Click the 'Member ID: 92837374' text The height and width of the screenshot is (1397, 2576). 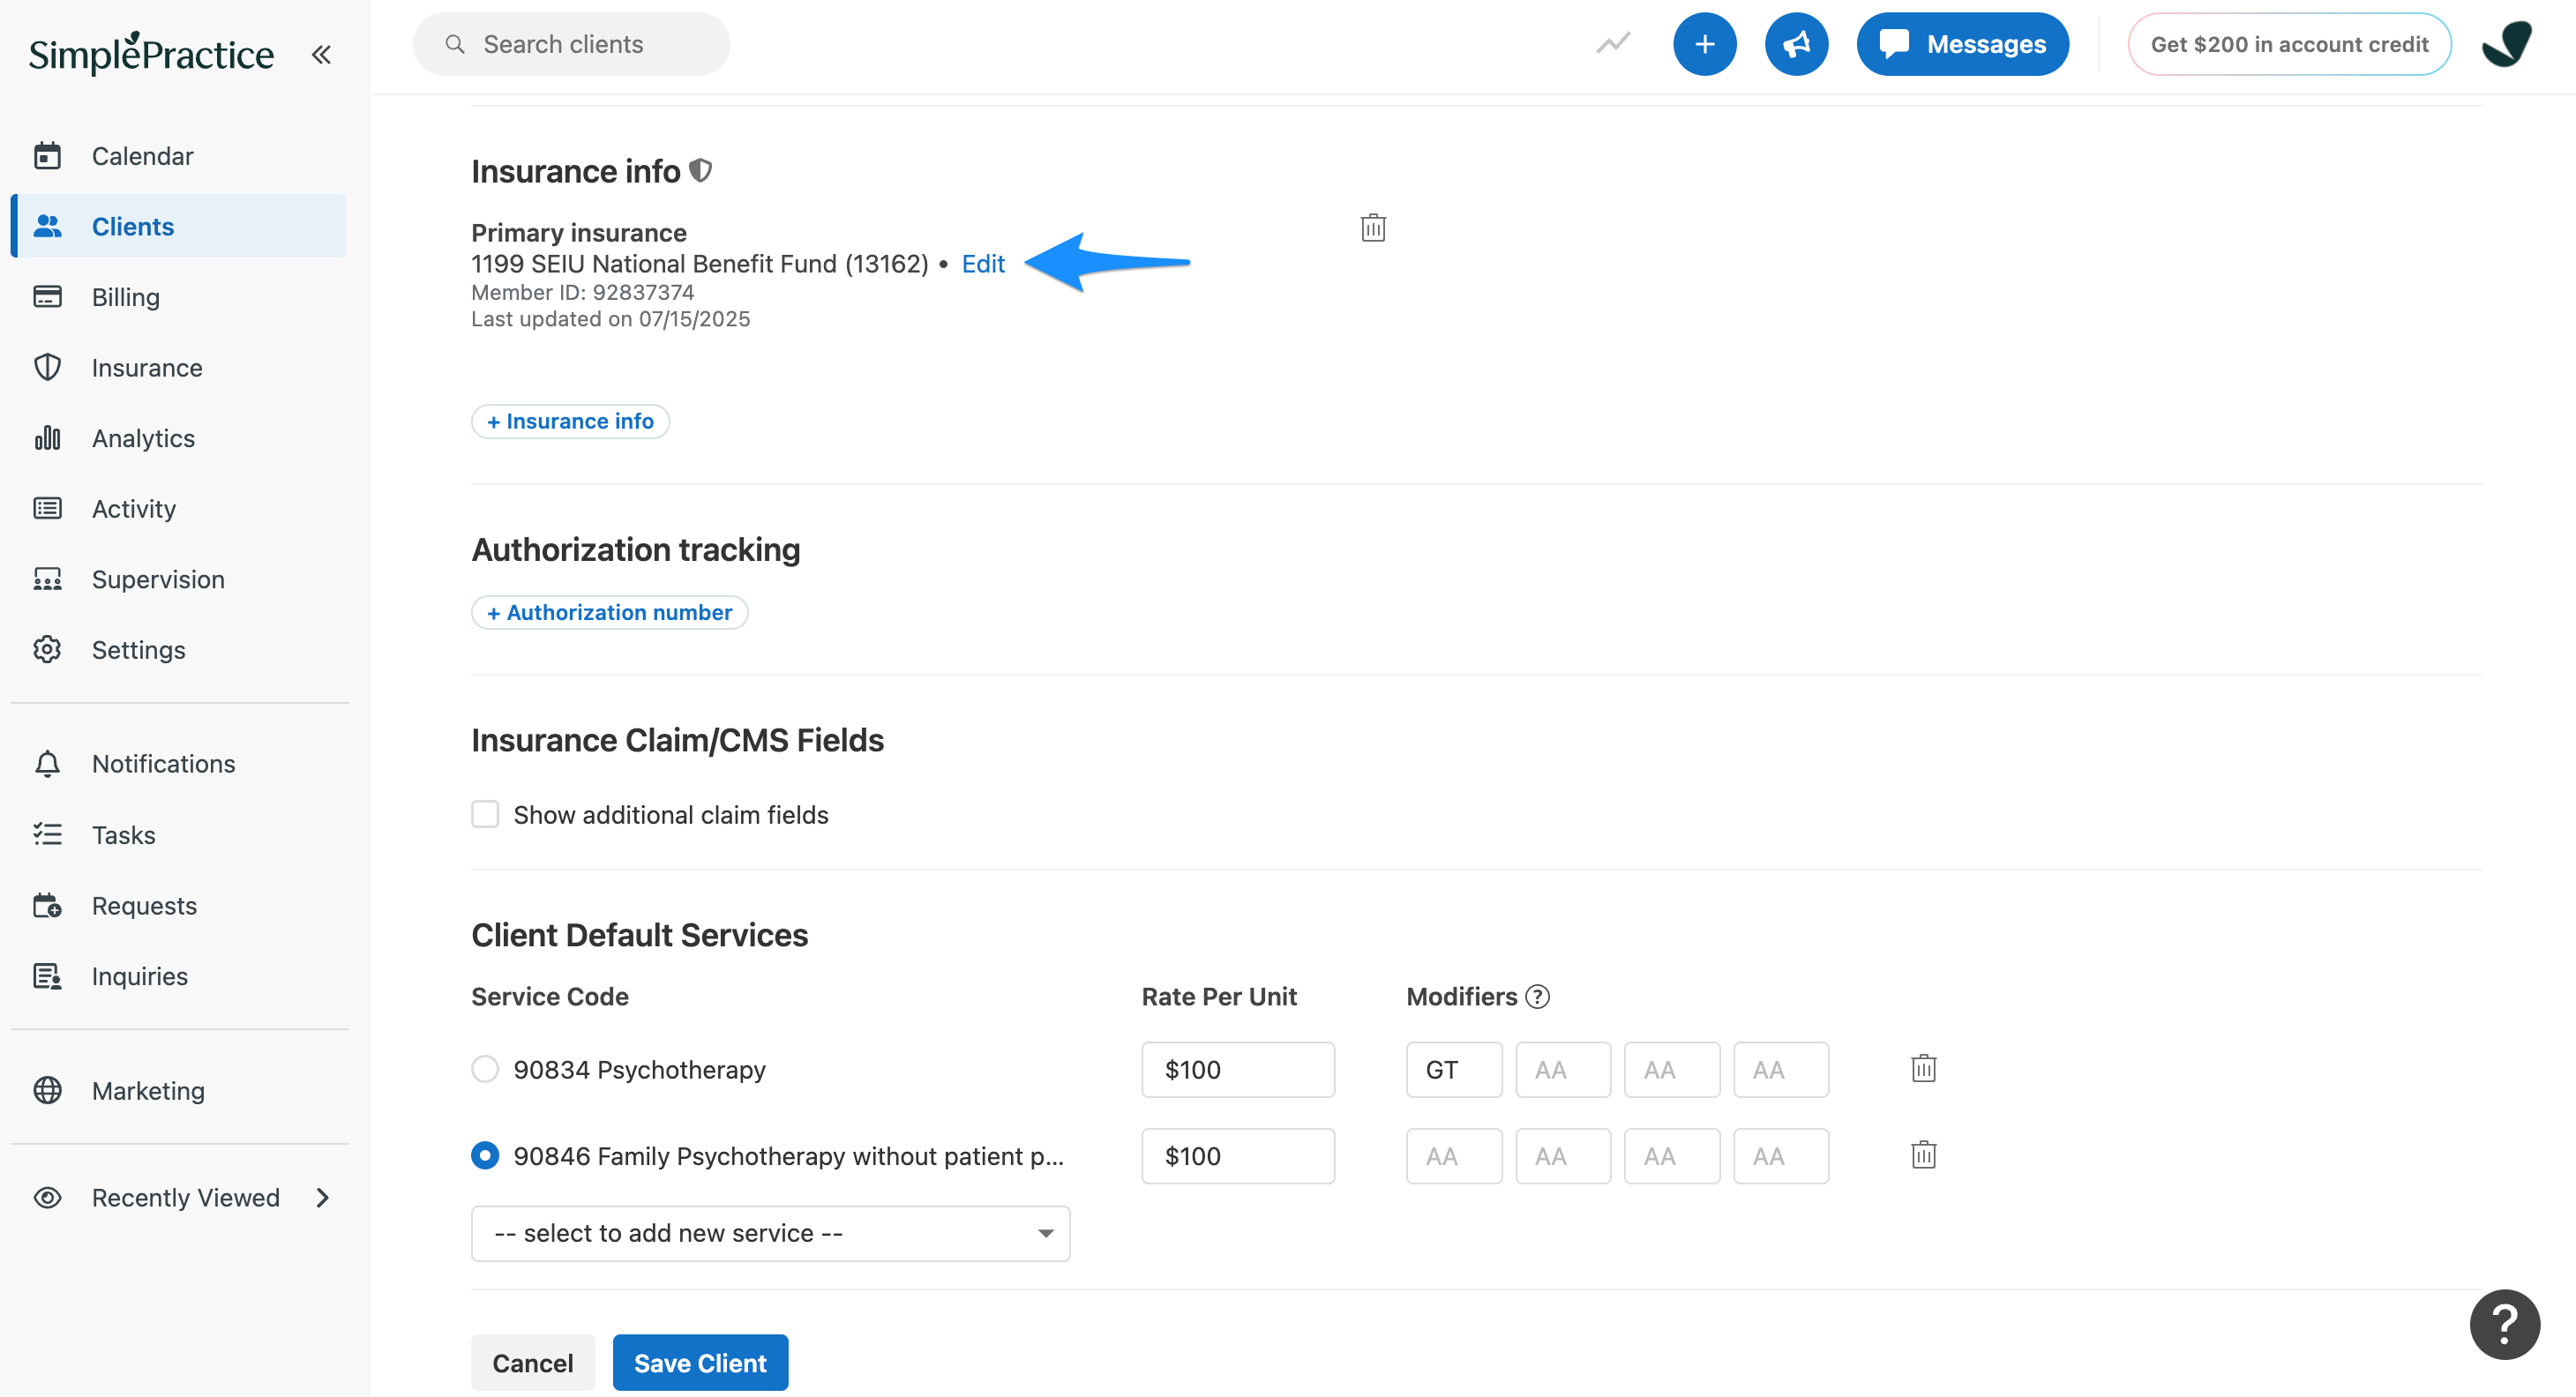click(582, 292)
